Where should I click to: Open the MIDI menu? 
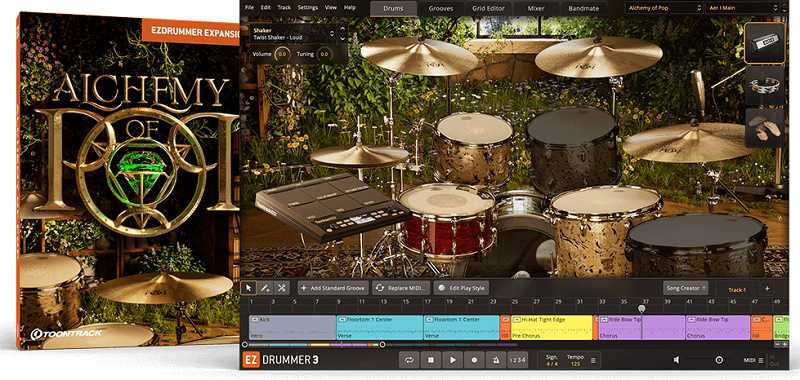pyautogui.click(x=754, y=360)
